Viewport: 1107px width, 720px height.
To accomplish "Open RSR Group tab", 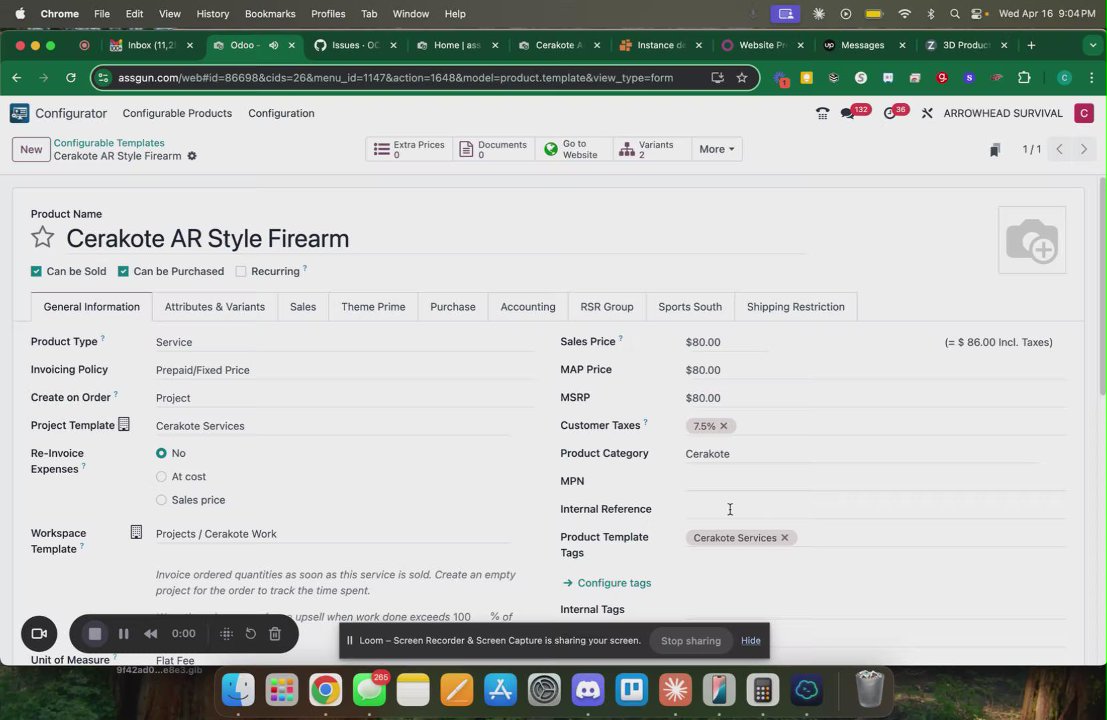I will (606, 306).
